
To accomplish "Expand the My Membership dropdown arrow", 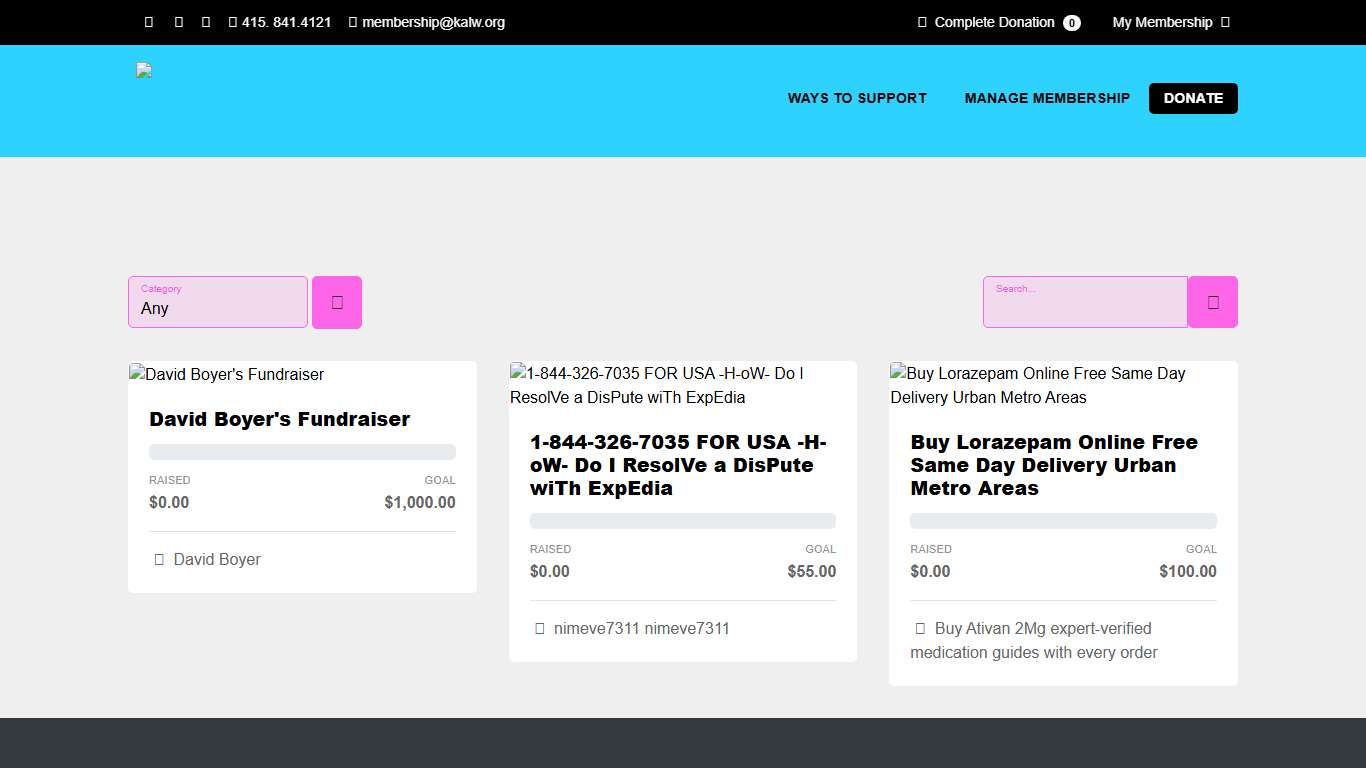I will click(x=1225, y=22).
